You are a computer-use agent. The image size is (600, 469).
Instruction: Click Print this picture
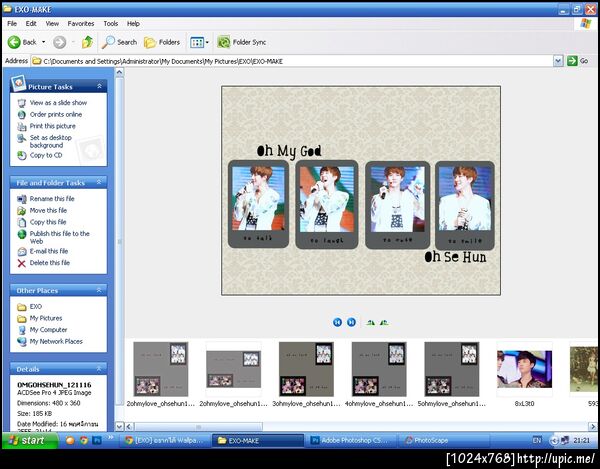47,126
